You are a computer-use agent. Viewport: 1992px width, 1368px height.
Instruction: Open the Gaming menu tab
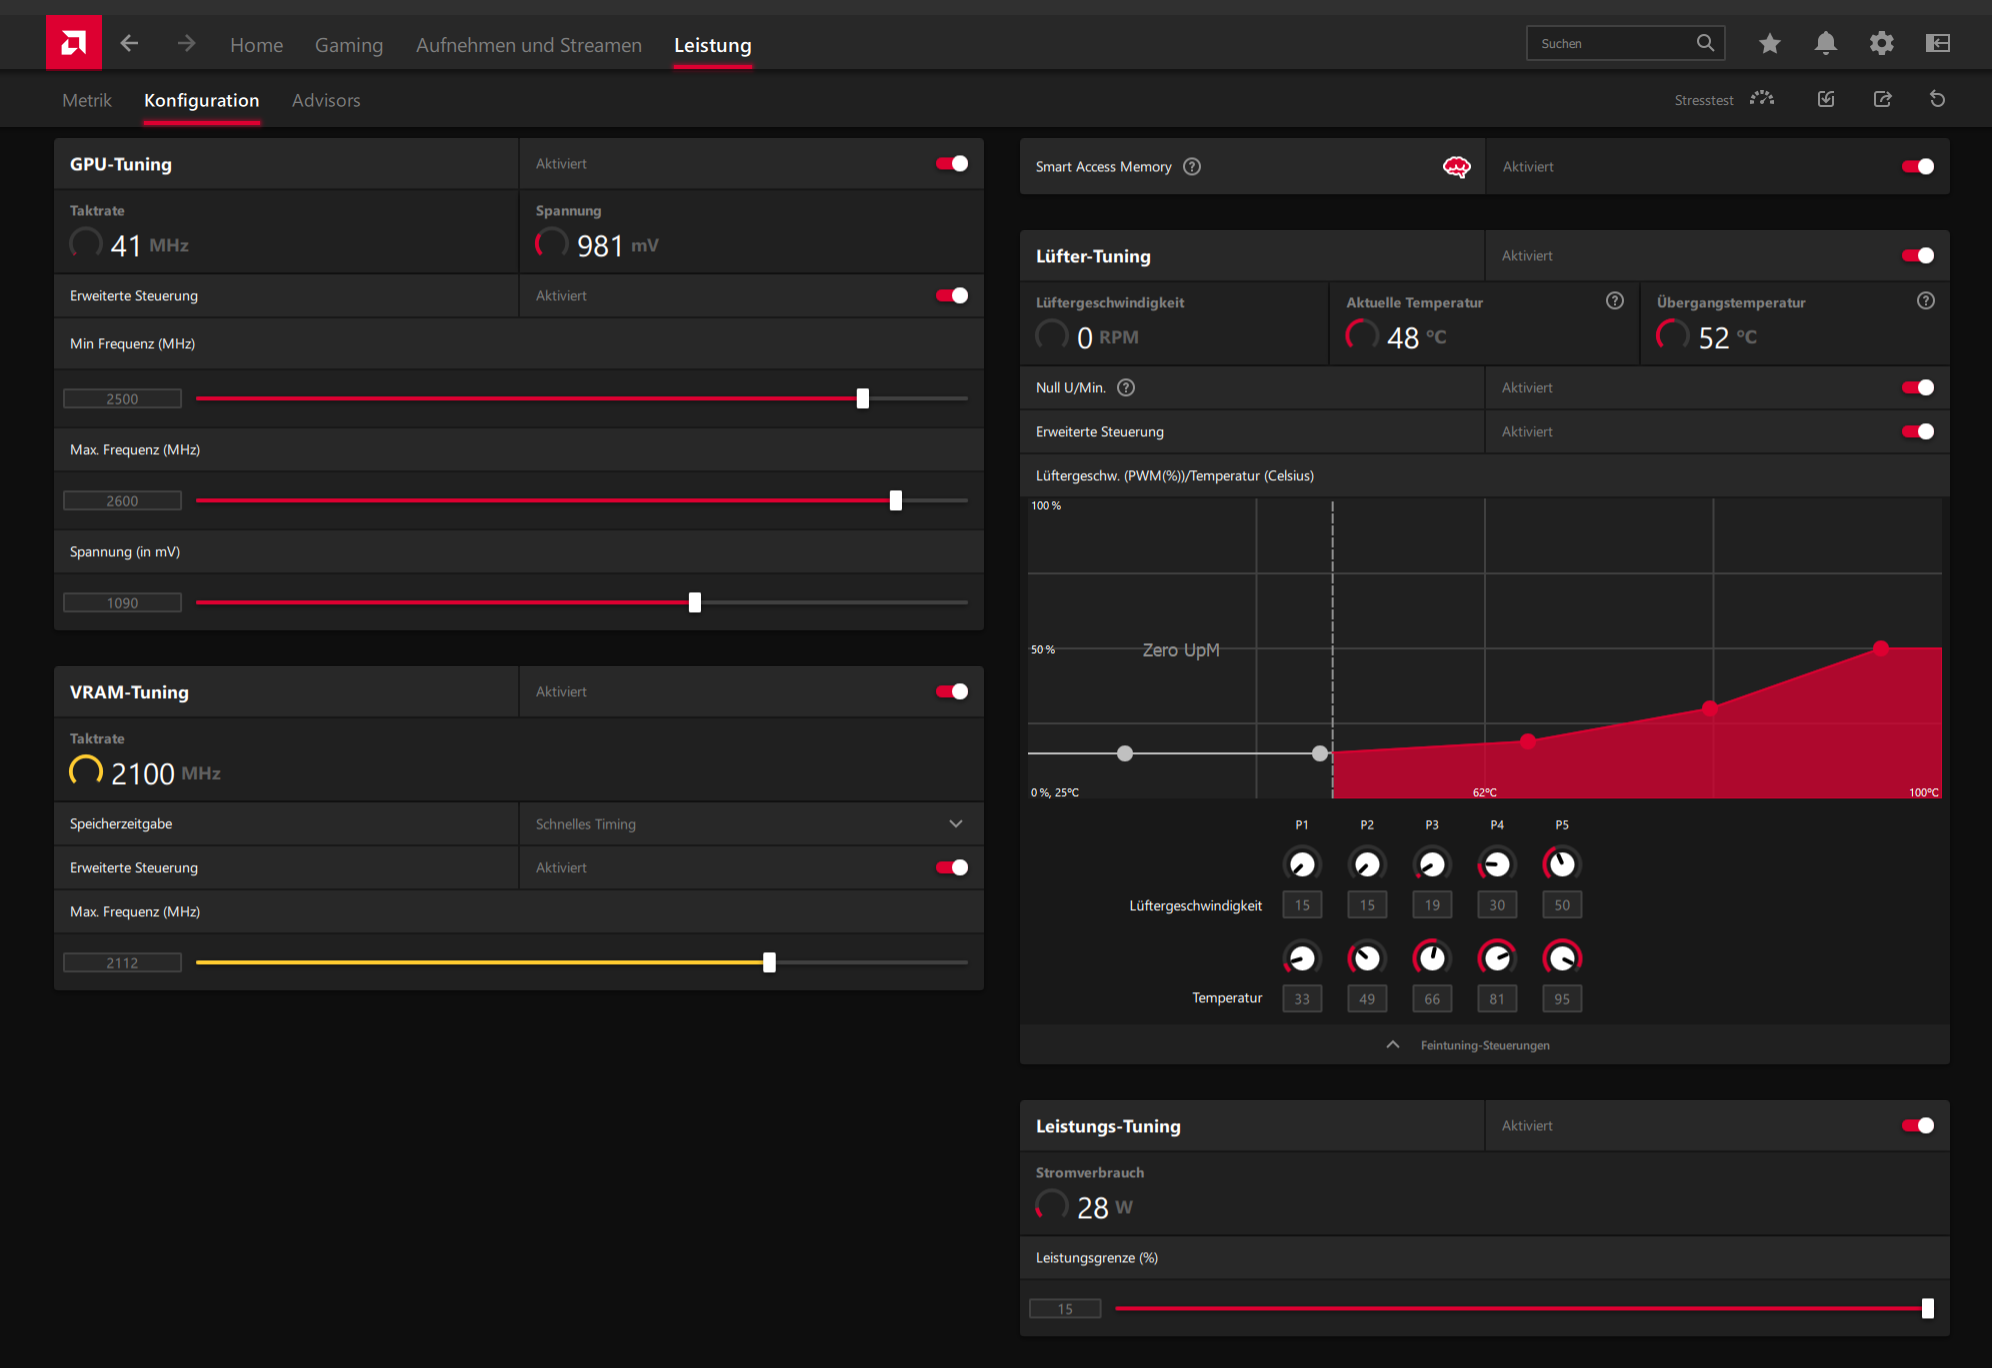click(x=348, y=45)
